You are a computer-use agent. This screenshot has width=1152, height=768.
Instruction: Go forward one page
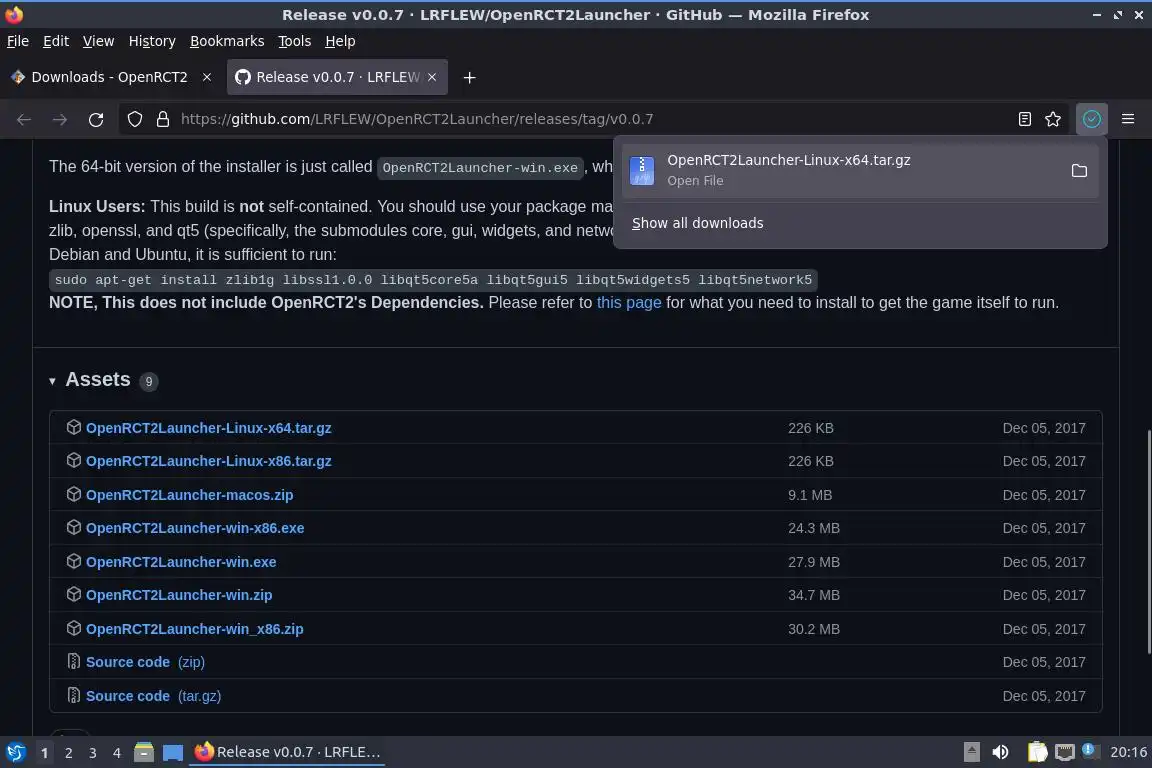coord(60,119)
